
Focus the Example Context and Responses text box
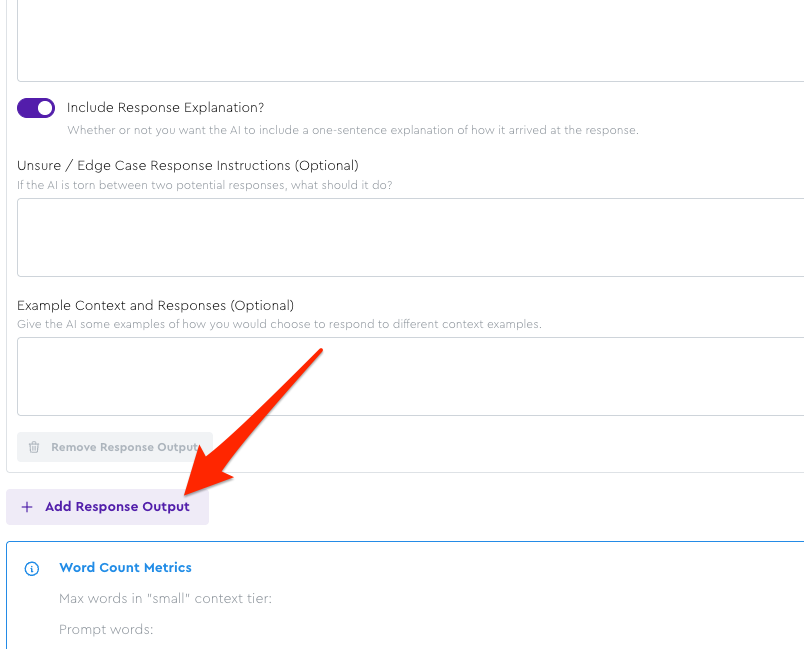pos(410,376)
